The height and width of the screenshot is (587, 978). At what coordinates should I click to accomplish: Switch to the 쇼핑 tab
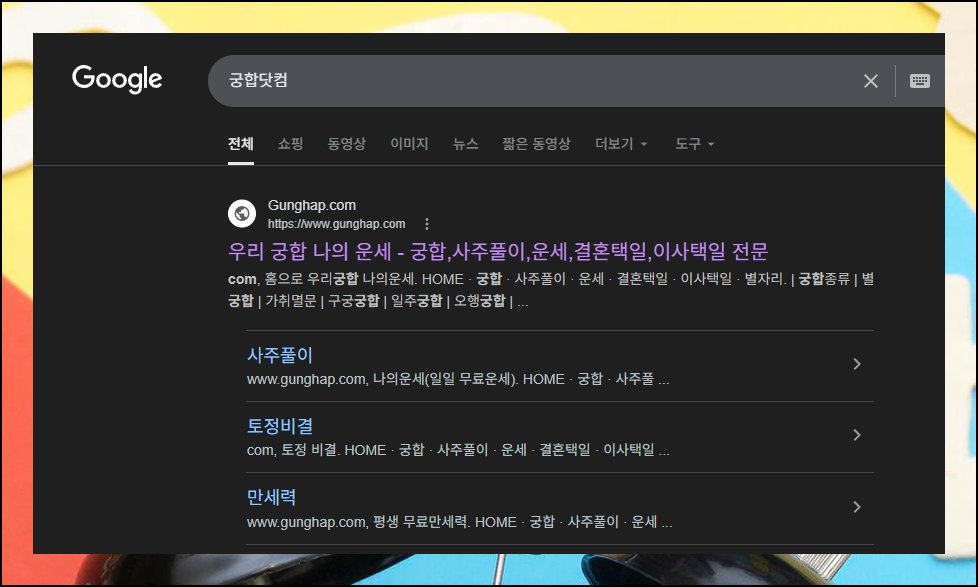(x=291, y=144)
